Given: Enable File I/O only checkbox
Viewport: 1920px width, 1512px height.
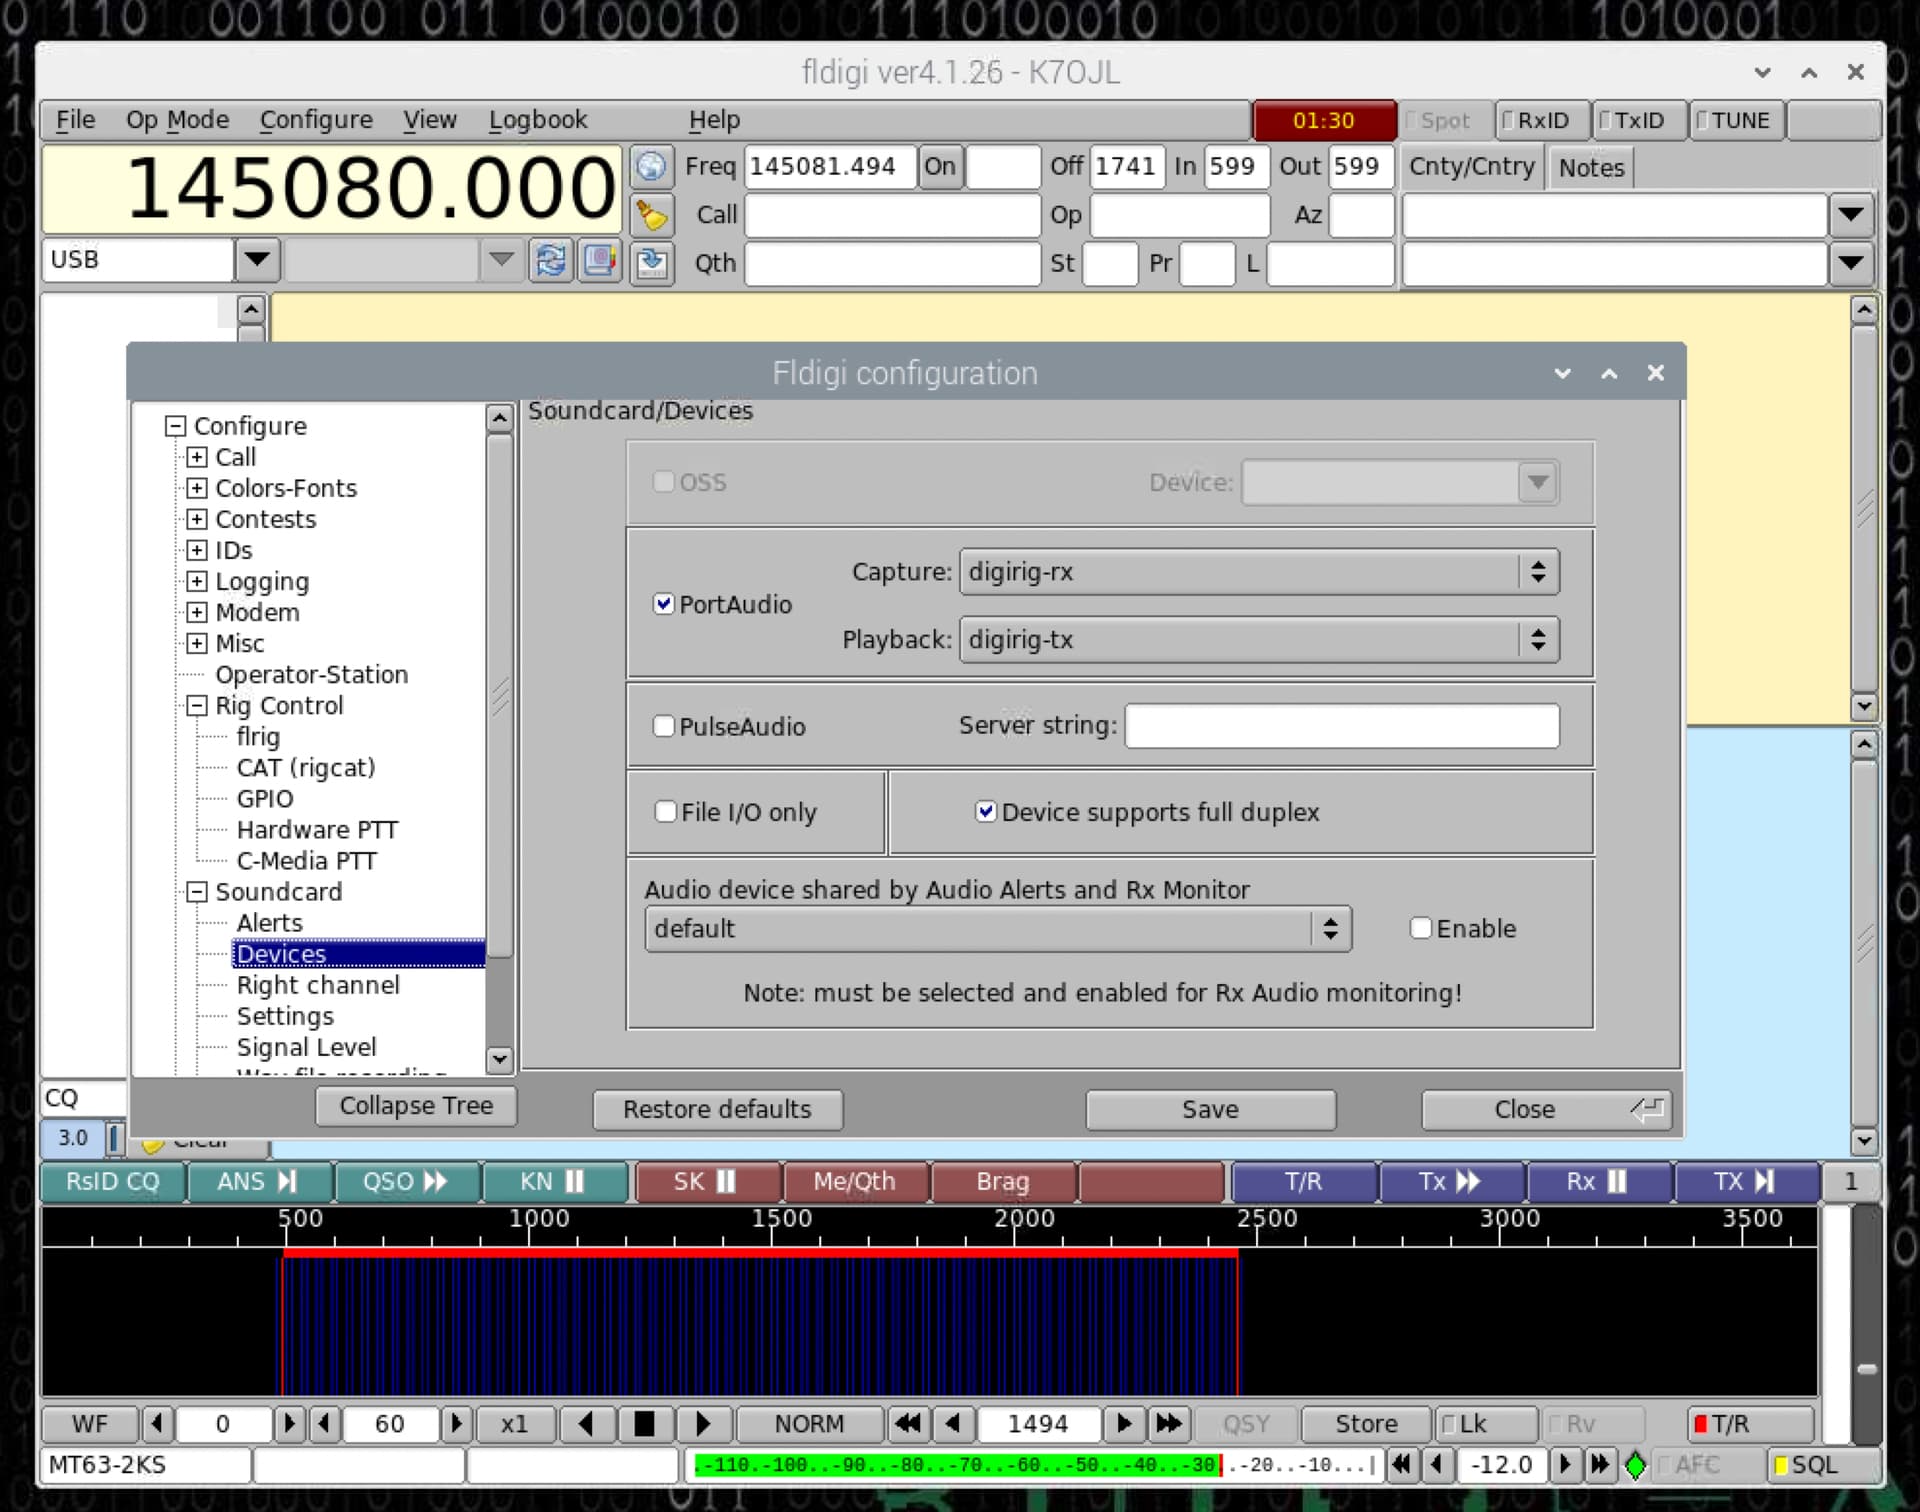Looking at the screenshot, I should point(666,811).
